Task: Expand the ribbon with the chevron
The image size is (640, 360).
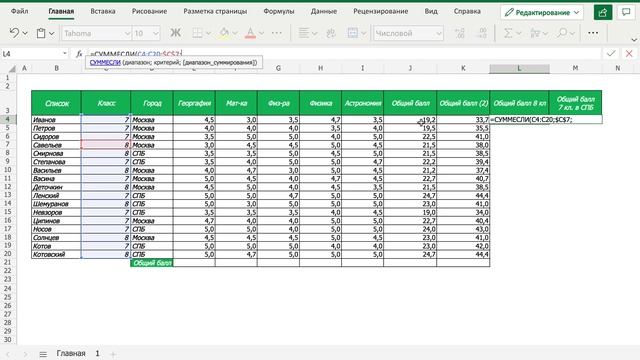Action: (634, 40)
